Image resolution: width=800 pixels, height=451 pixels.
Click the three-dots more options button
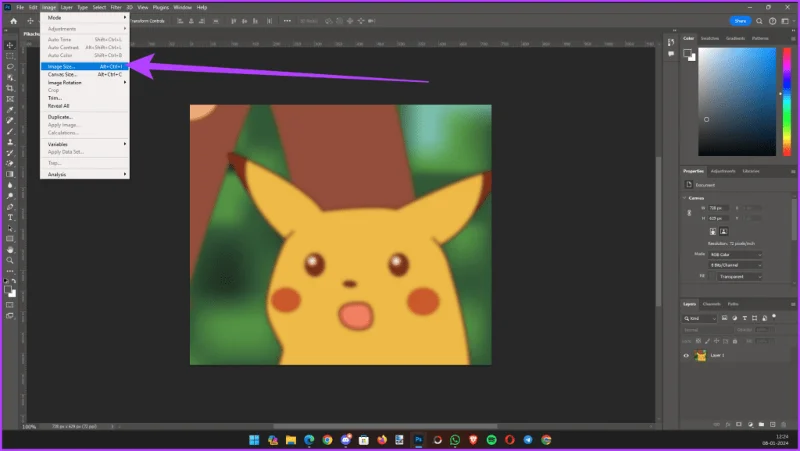pos(287,21)
